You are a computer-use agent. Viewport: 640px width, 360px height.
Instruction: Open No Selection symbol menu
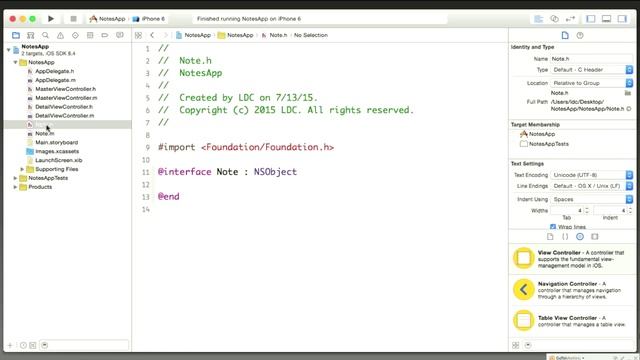coord(311,36)
